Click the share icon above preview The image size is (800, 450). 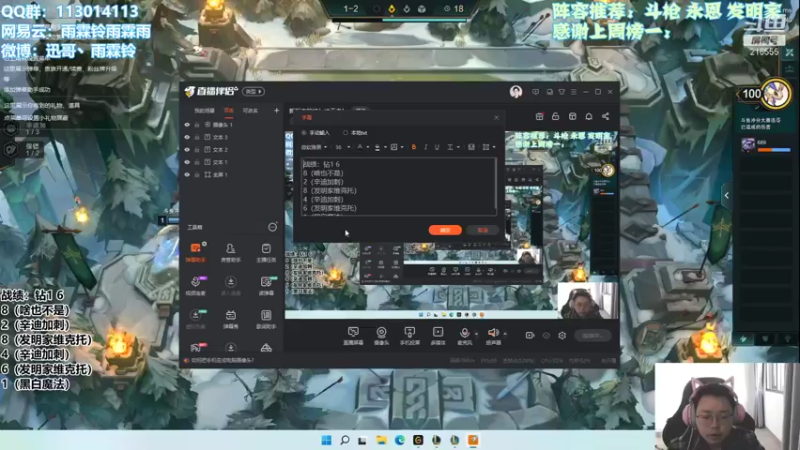click(606, 116)
